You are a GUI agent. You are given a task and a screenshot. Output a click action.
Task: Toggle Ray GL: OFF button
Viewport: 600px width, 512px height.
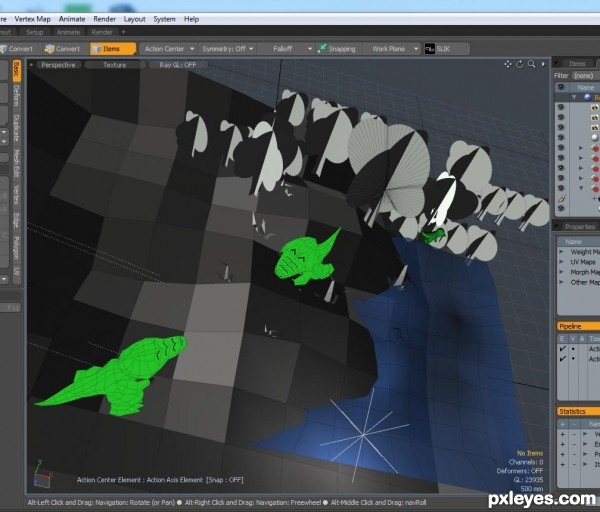178,65
